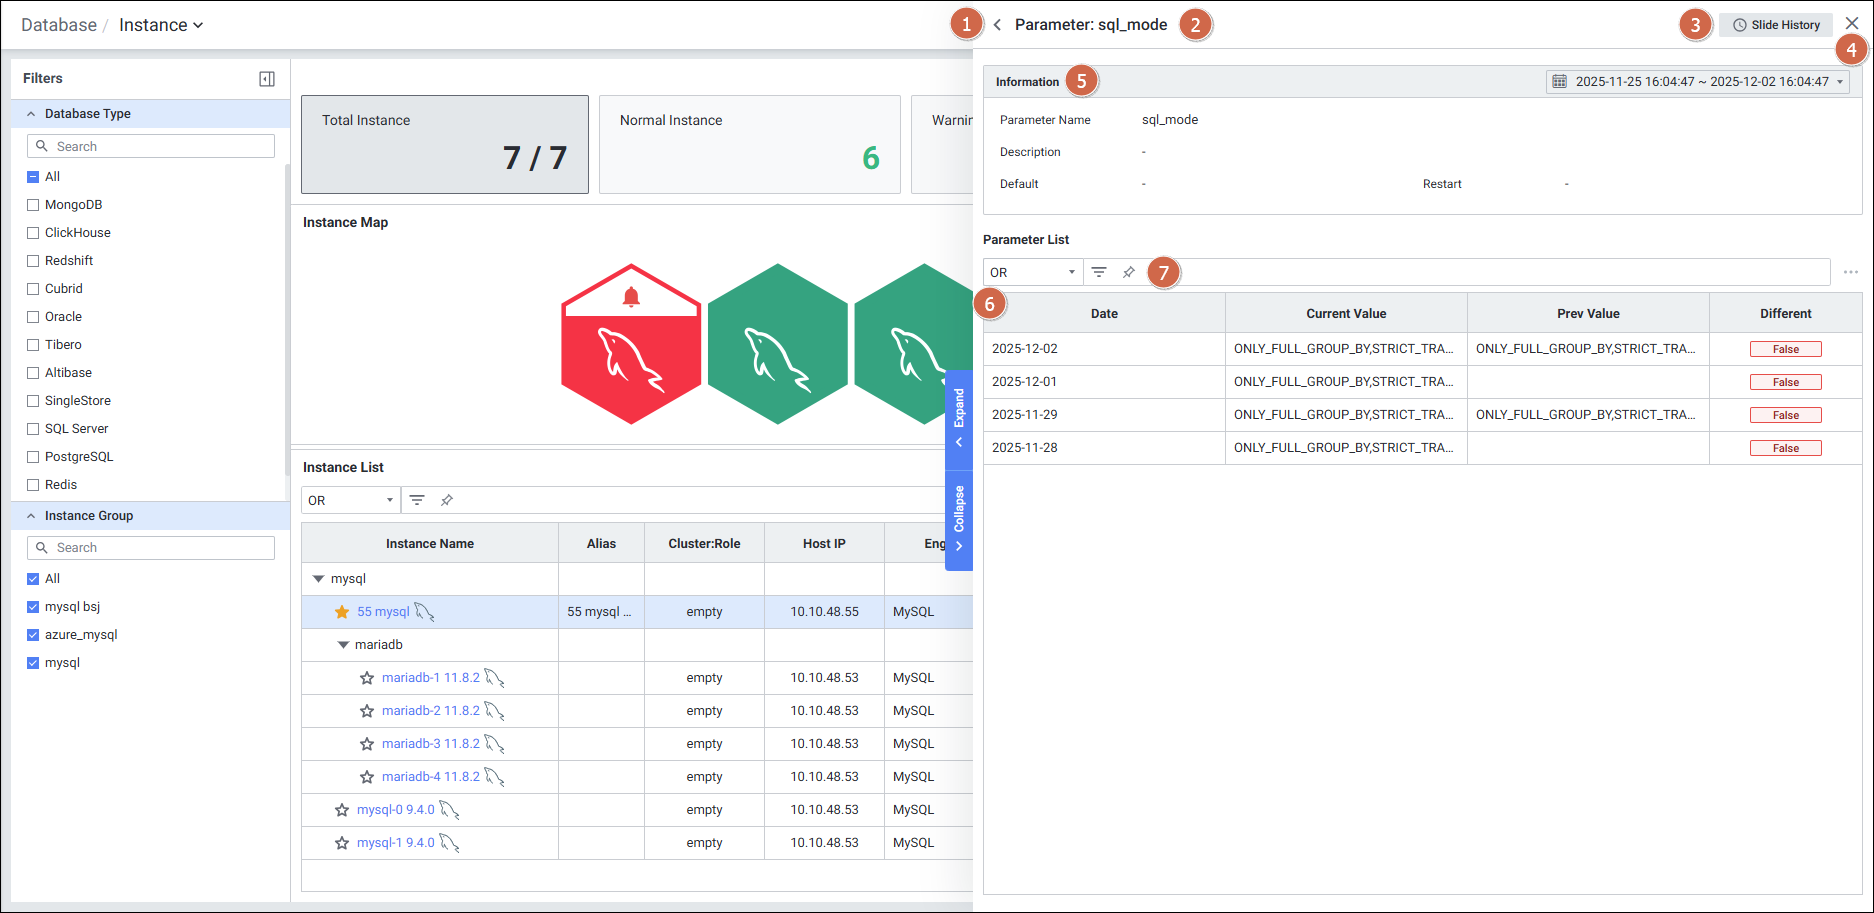Screen dimensions: 1874x913
Task: Collapse the mariadb tree group
Action: (343, 645)
